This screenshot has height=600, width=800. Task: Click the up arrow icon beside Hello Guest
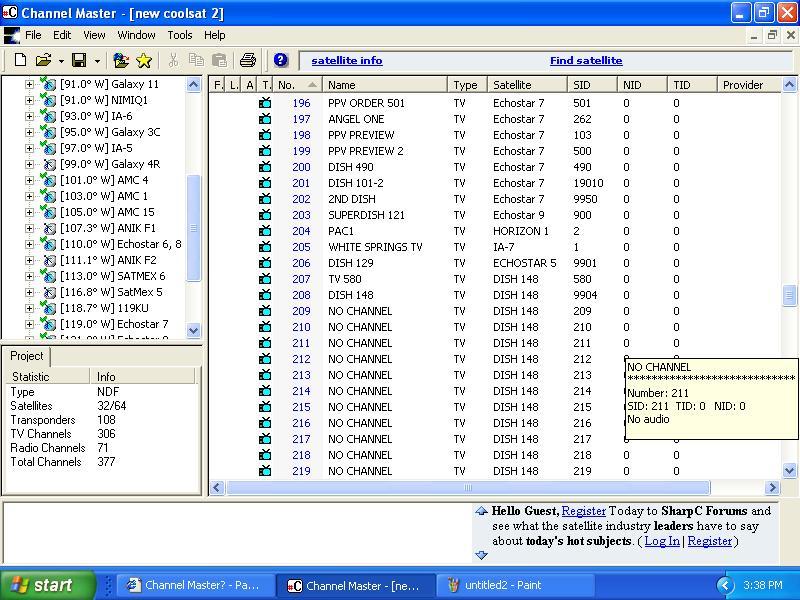[x=481, y=511]
